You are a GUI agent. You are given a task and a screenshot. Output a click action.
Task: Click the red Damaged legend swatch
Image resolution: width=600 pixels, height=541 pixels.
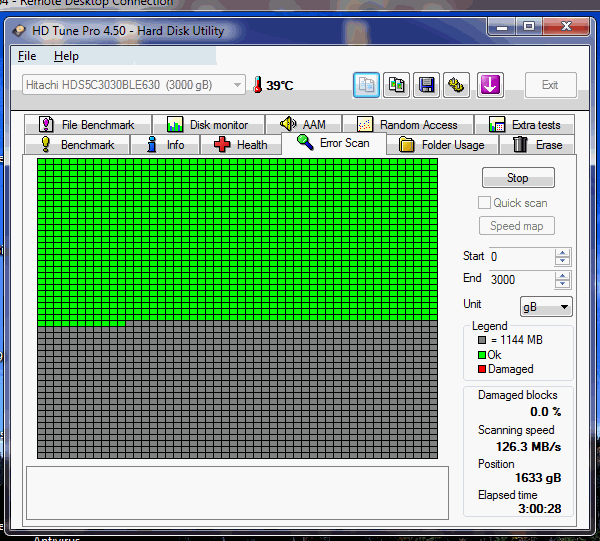(482, 369)
